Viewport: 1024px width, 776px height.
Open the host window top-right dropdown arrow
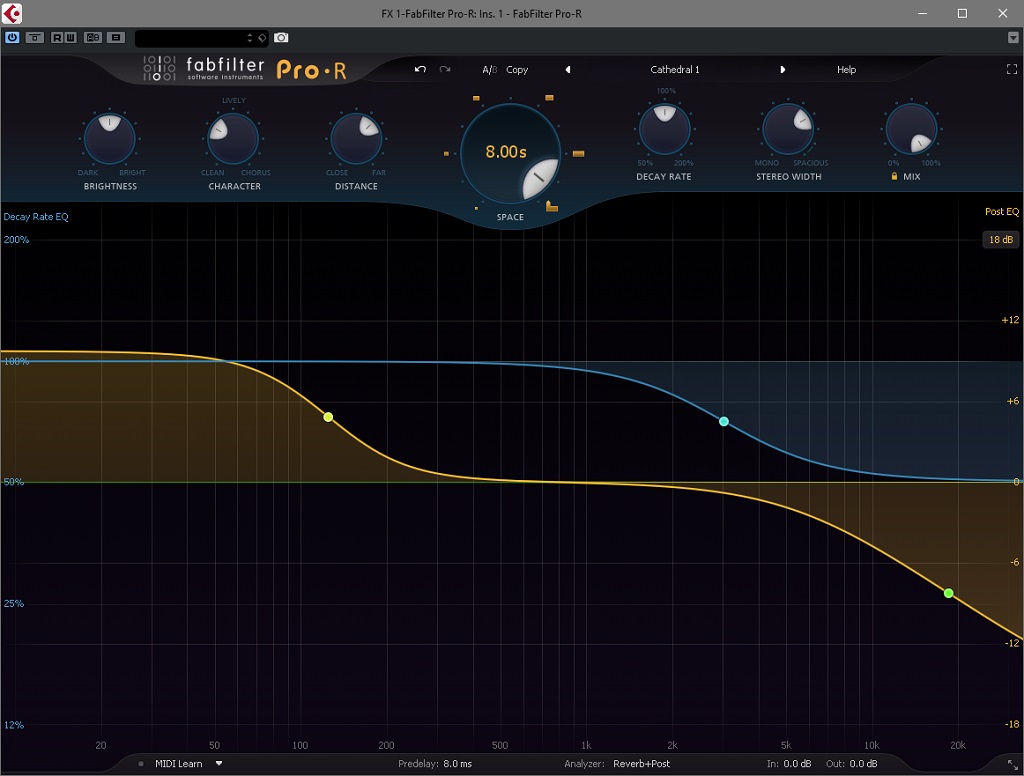coord(1013,38)
